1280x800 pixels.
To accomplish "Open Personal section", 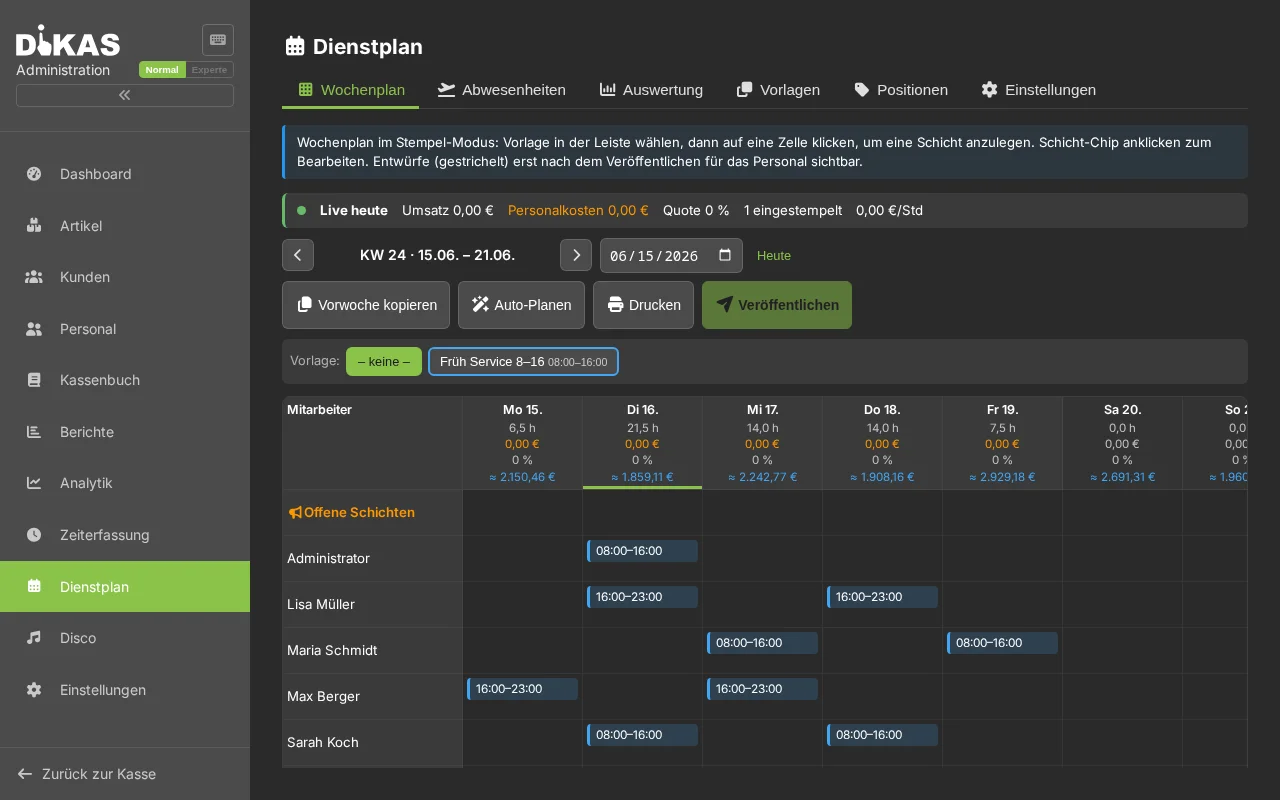I will 125,329.
